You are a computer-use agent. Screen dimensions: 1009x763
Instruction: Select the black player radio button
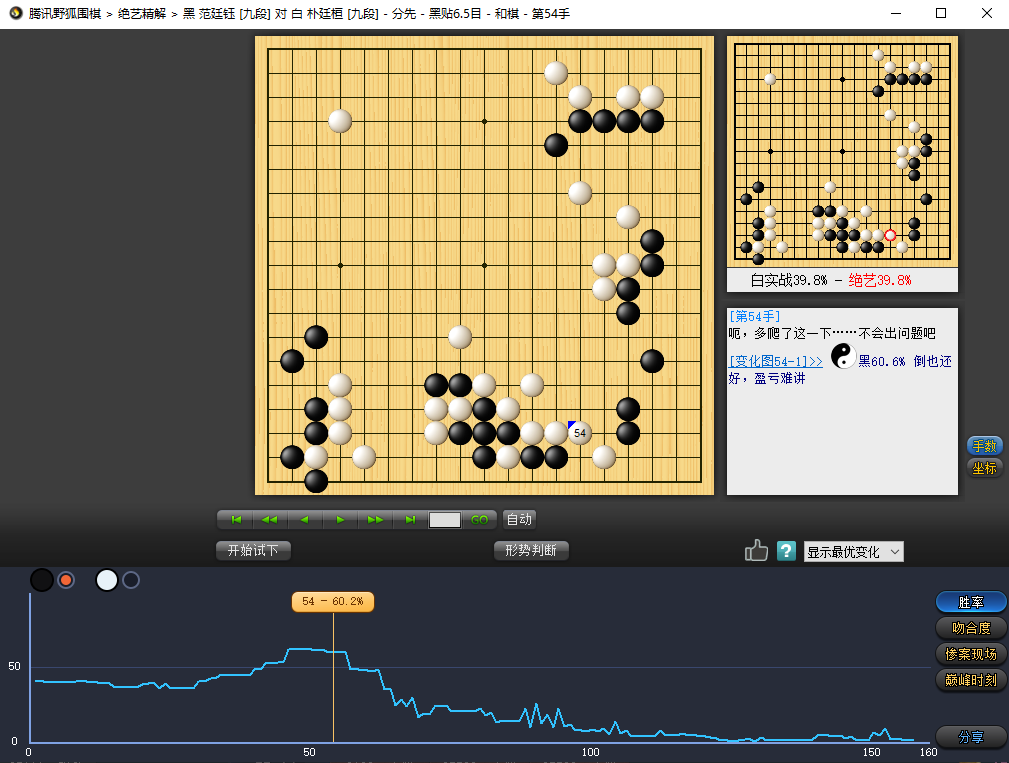pos(66,580)
